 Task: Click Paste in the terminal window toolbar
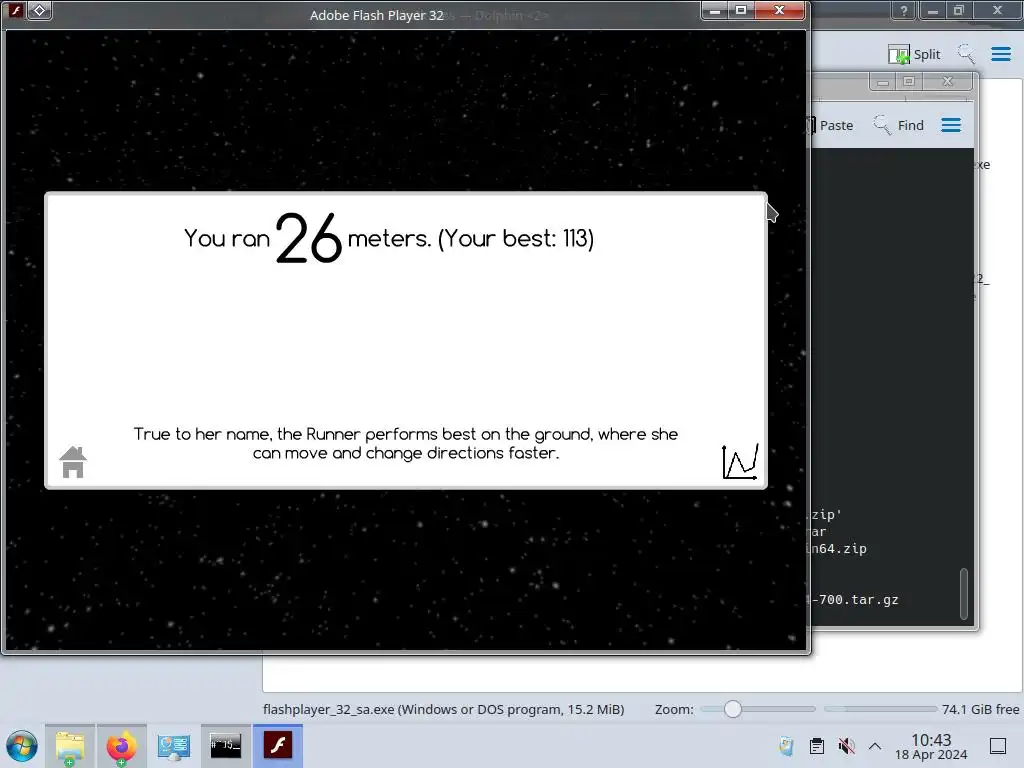point(830,125)
